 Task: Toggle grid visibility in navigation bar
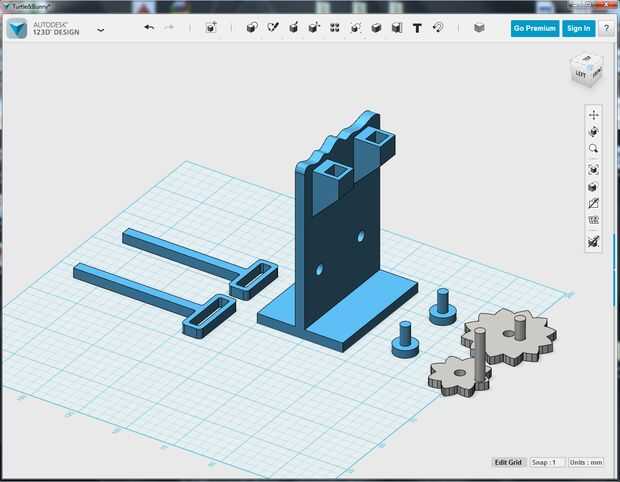coord(594,220)
